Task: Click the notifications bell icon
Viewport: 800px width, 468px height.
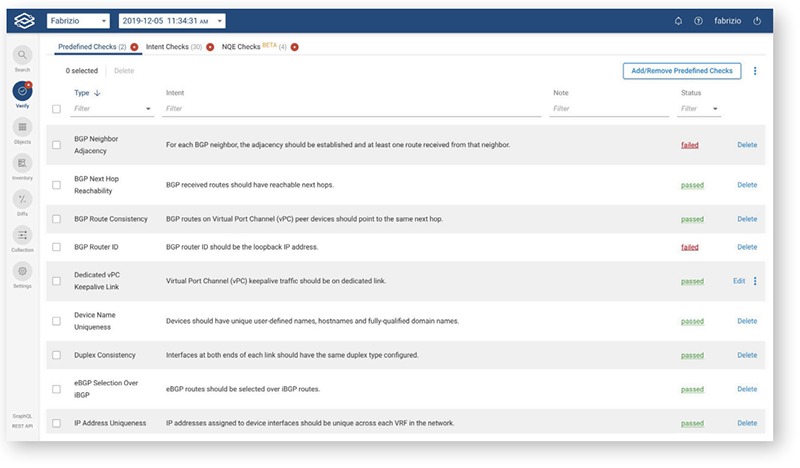Action: click(679, 21)
